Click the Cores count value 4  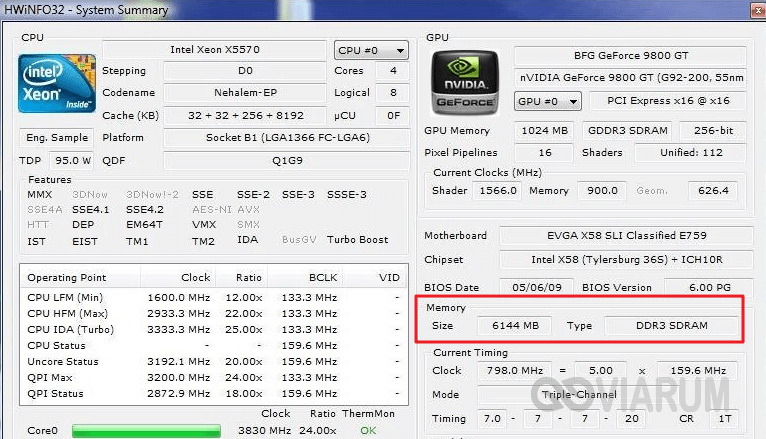click(392, 71)
